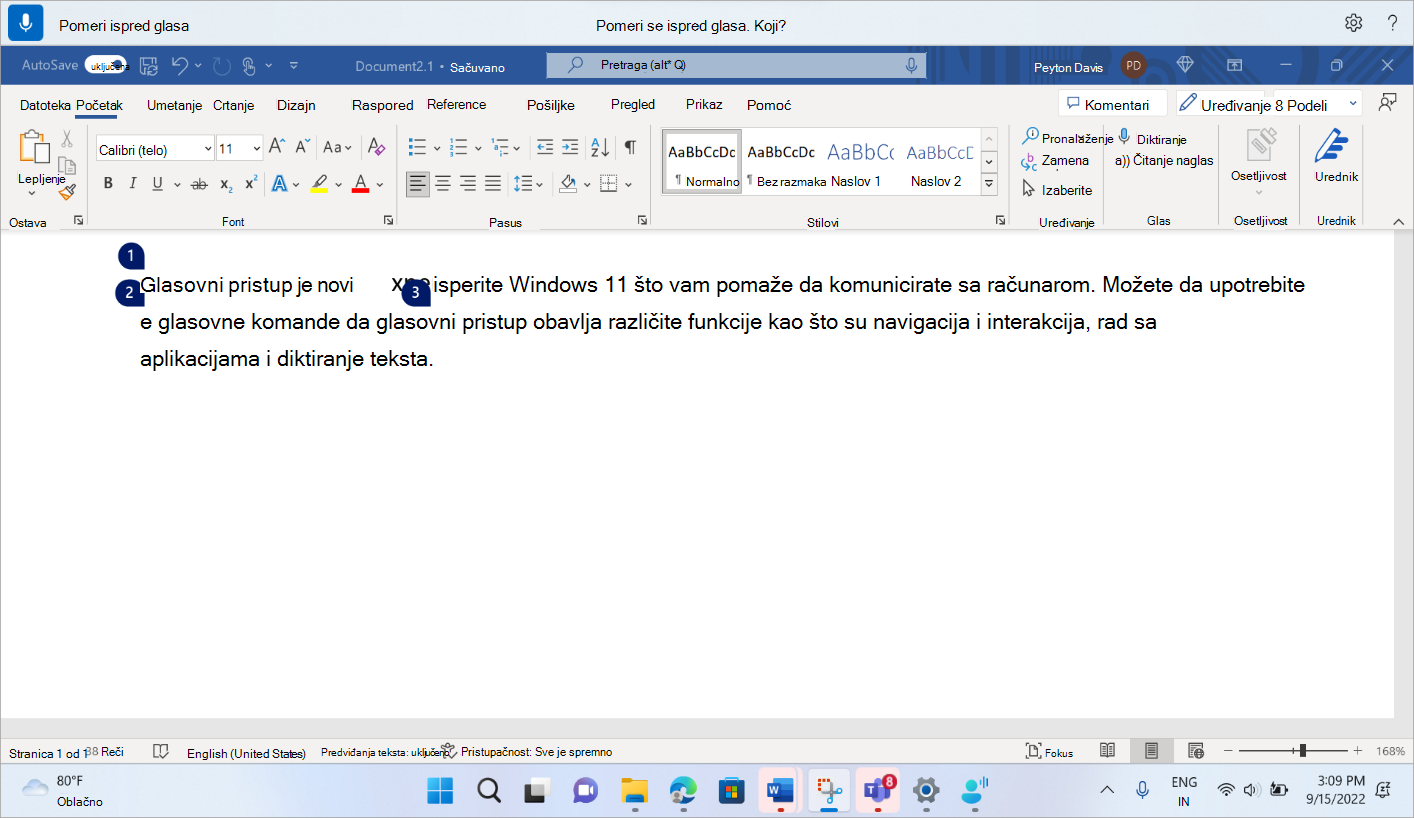Open the Datoteka tab
The height and width of the screenshot is (818, 1414).
pyautogui.click(x=45, y=104)
